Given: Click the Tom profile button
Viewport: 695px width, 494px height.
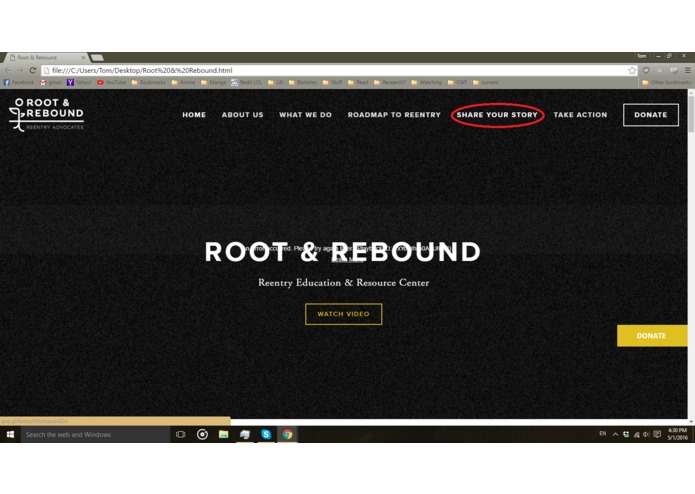Looking at the screenshot, I should pos(641,56).
